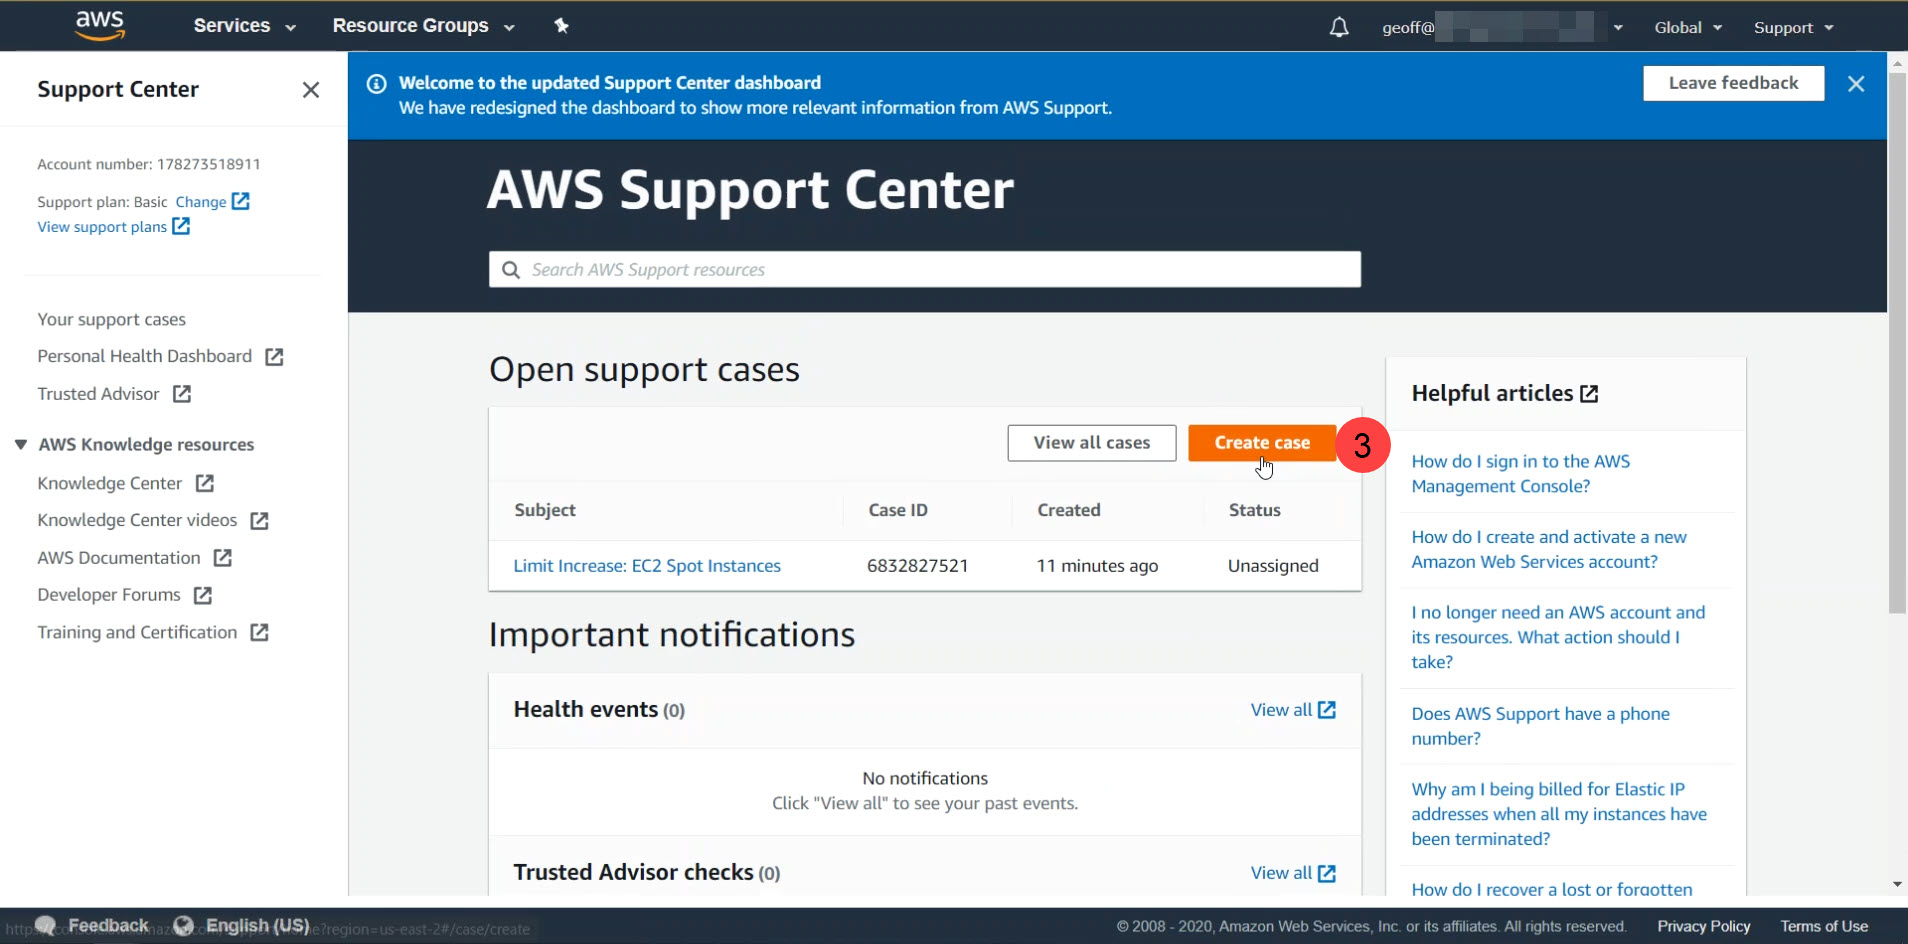The image size is (1908, 944).
Task: Click the search magnifier icon
Action: click(511, 270)
